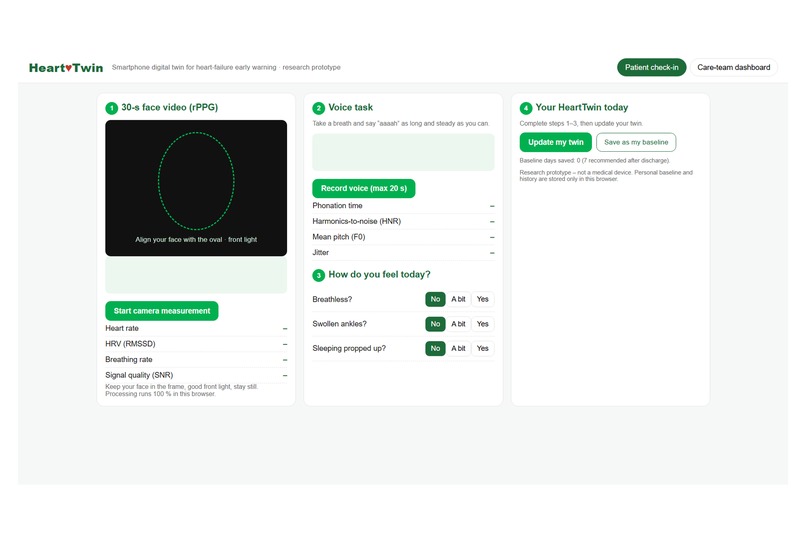
Task: Click the Signal quality (SNR) label
Action: [x=139, y=375]
